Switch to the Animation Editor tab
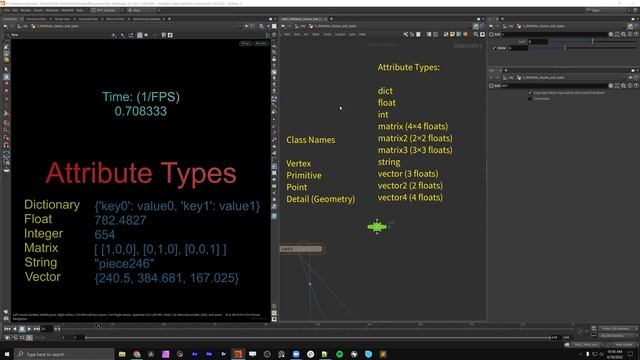Screen dimensions: 640x360 [36, 19]
